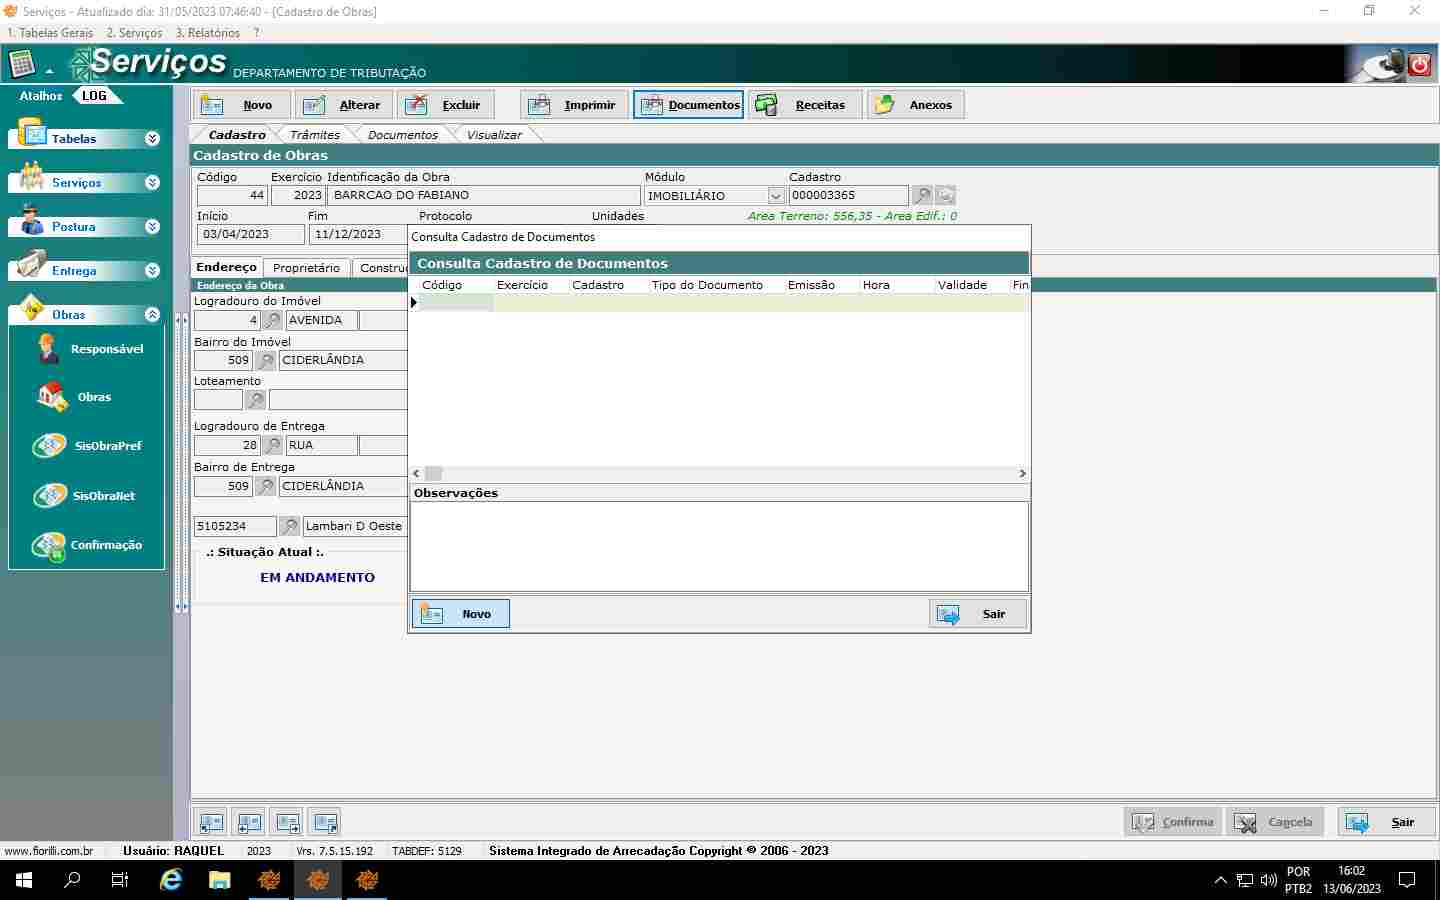
Task: Open the 3. Relatórios menu
Action: [207, 33]
